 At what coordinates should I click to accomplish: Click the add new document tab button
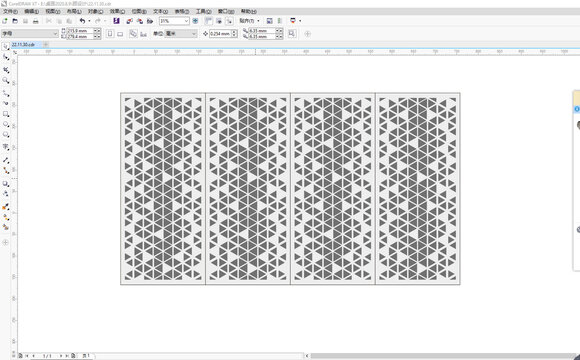click(x=46, y=44)
